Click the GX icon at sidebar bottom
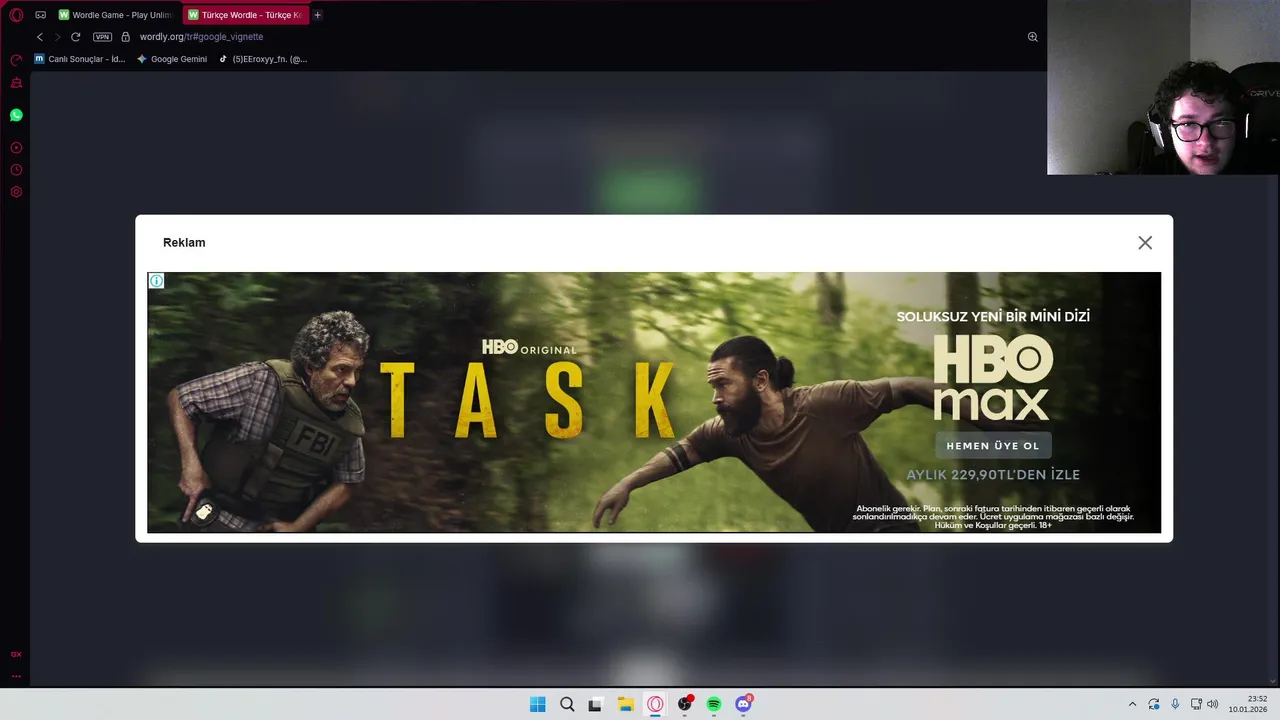The height and width of the screenshot is (720, 1280). 16,654
